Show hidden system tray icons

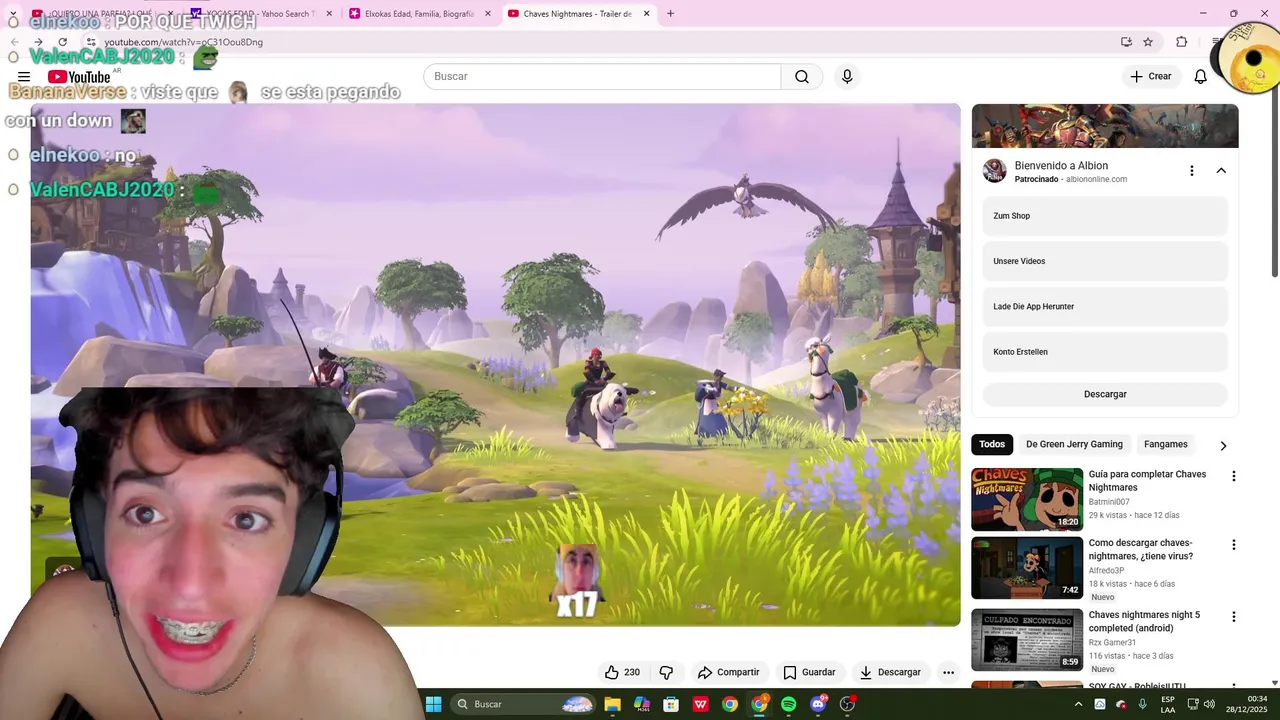(1078, 704)
